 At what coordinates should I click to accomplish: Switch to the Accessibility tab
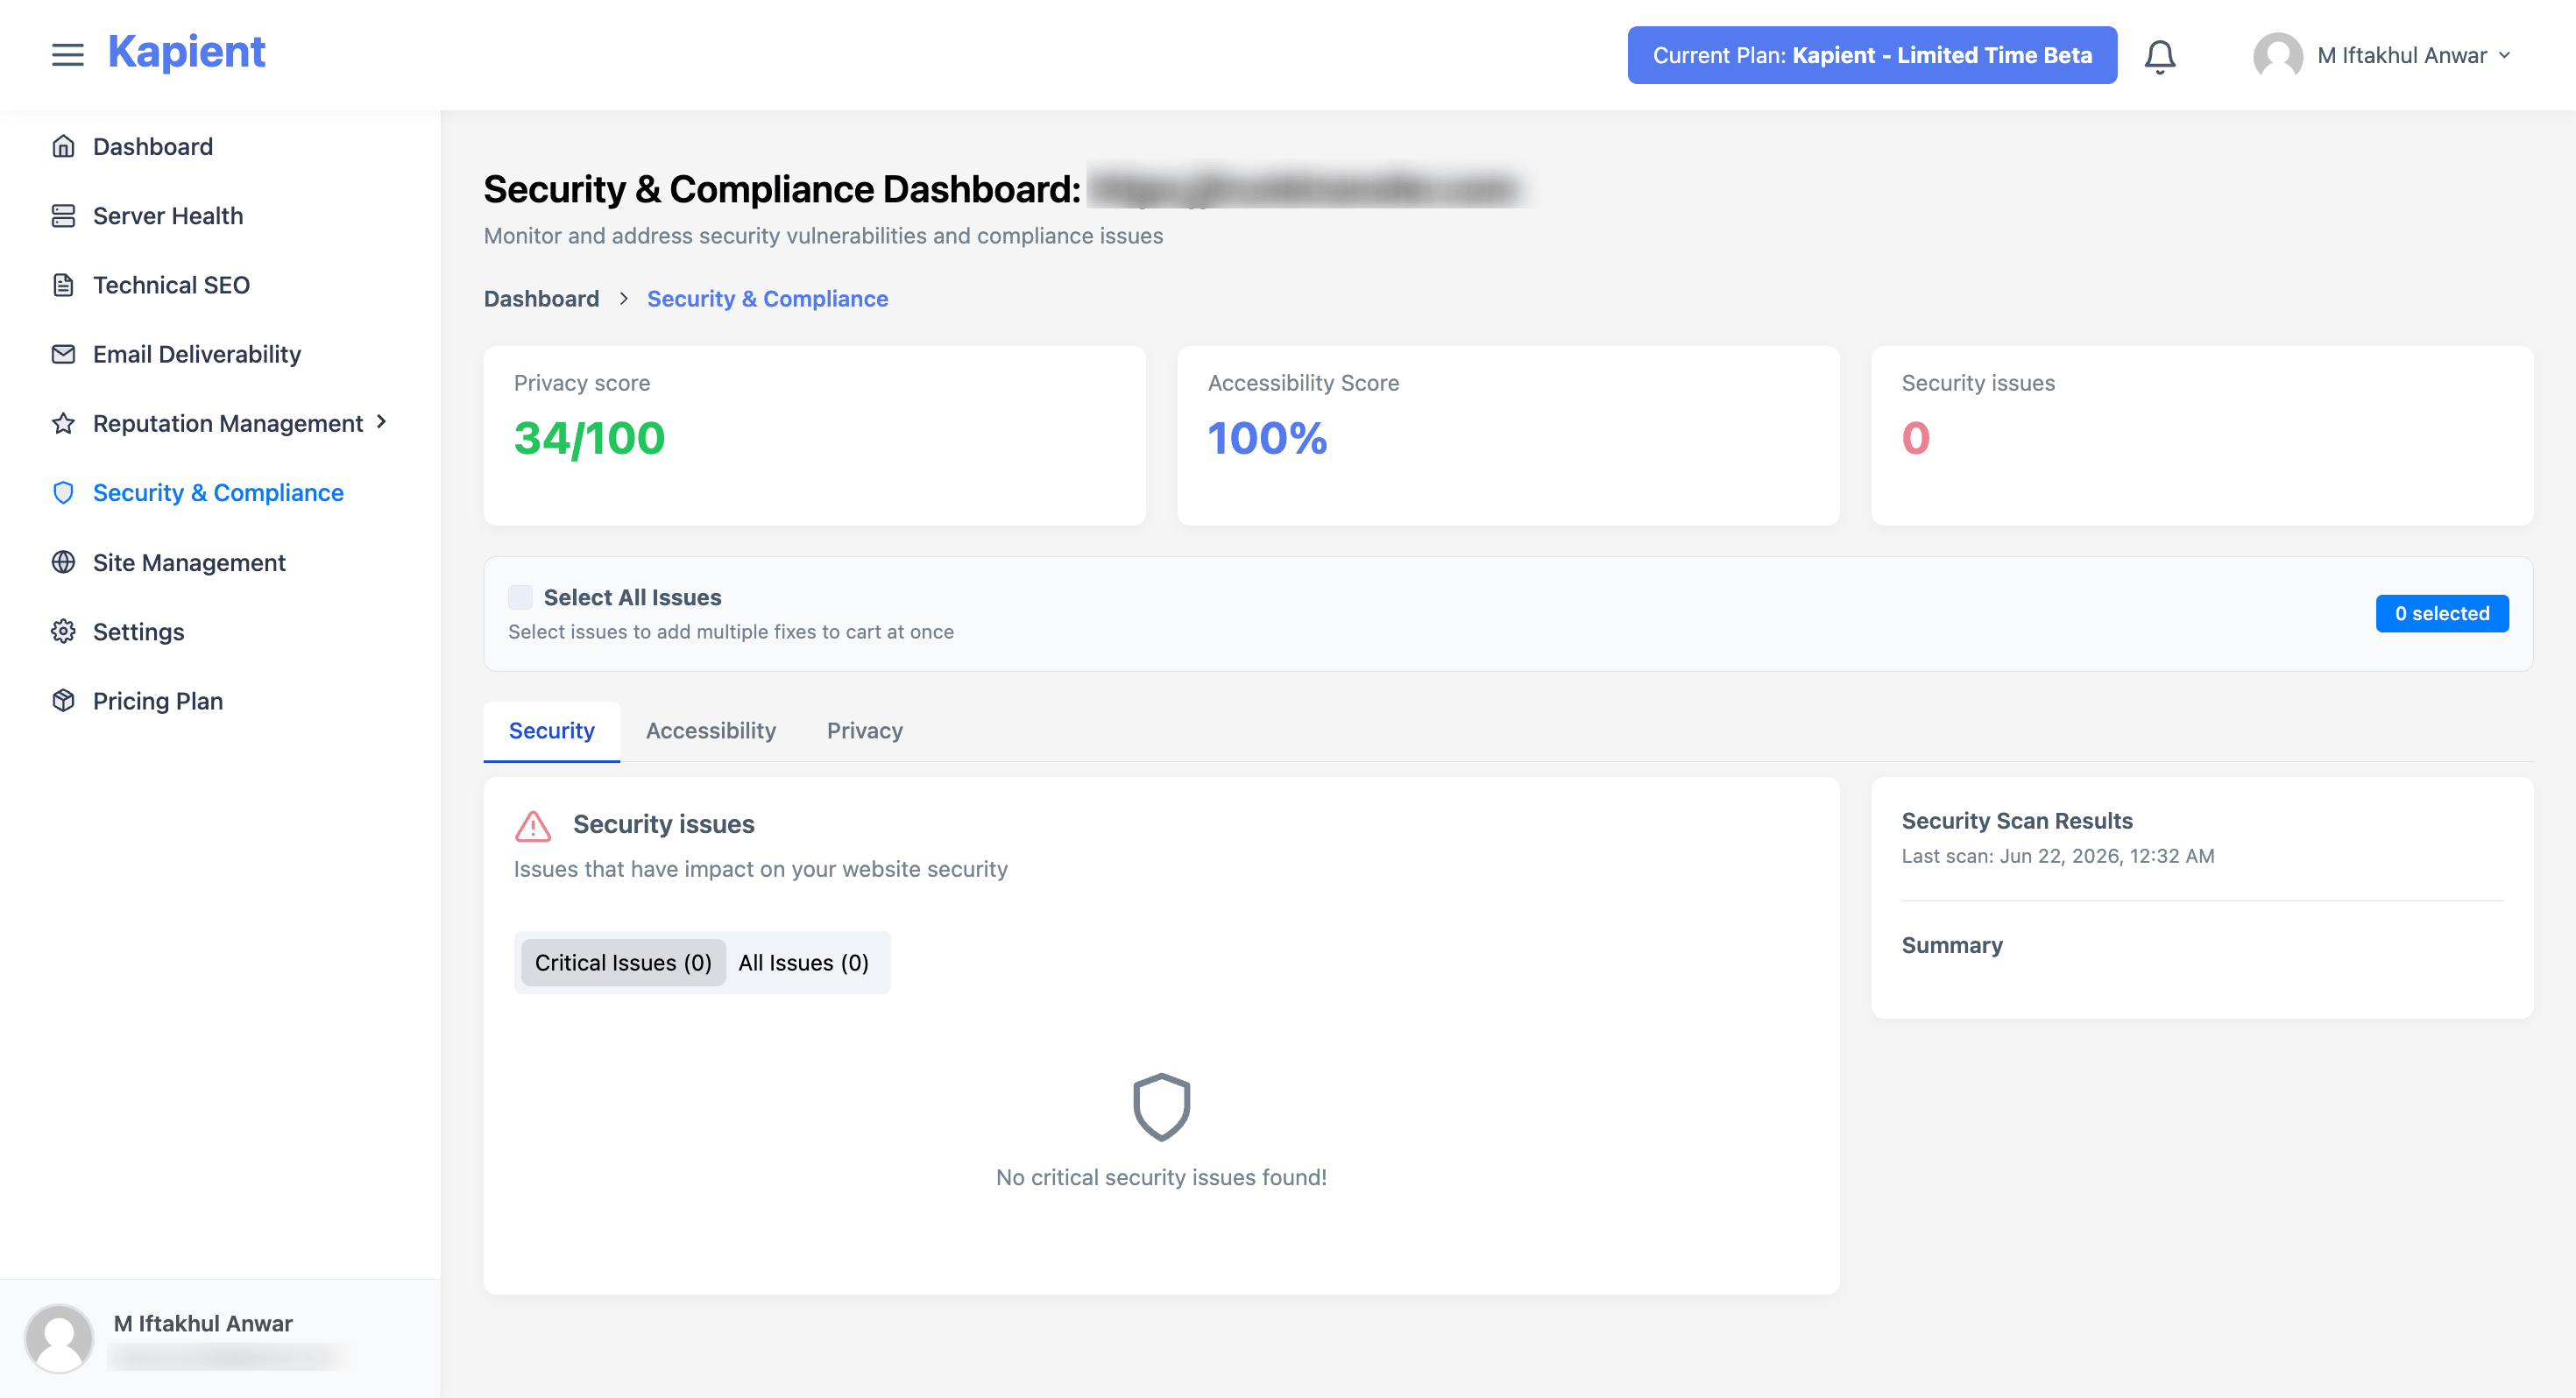pyautogui.click(x=710, y=730)
